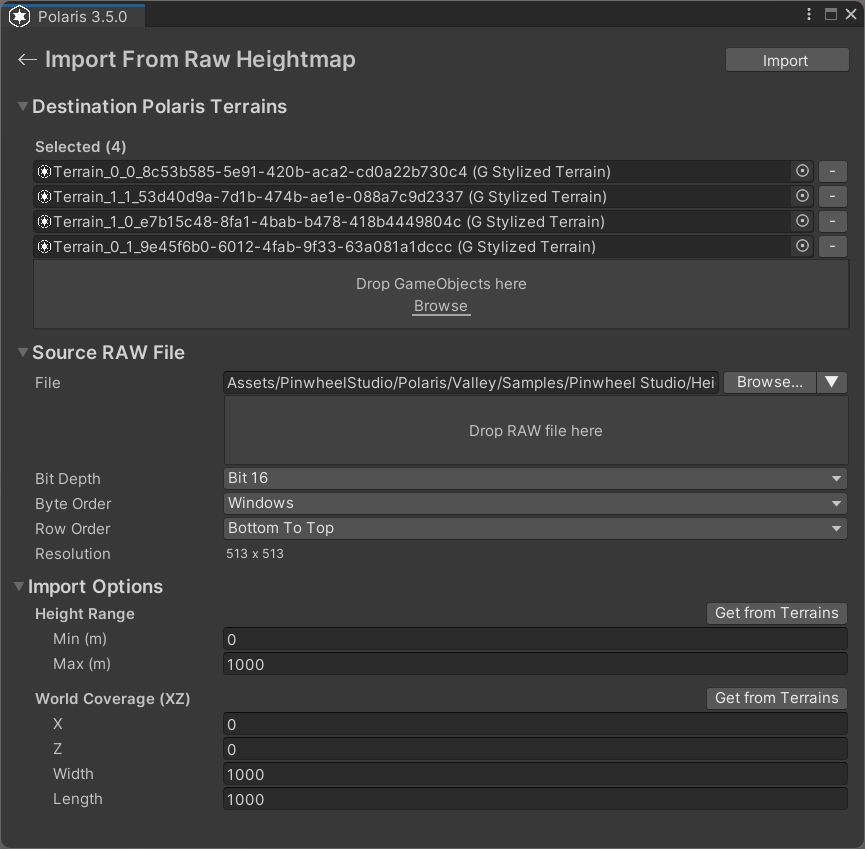Click the Z coverage input field
The image size is (865, 849).
pyautogui.click(x=535, y=749)
